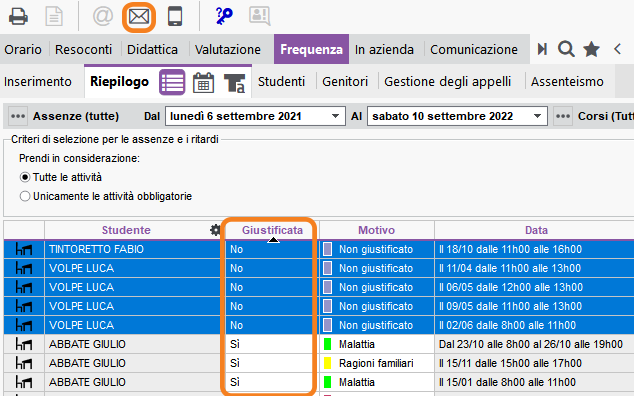This screenshot has width=634, height=396.
Task: Switch to Inserimento sub-tab
Action: tap(38, 82)
